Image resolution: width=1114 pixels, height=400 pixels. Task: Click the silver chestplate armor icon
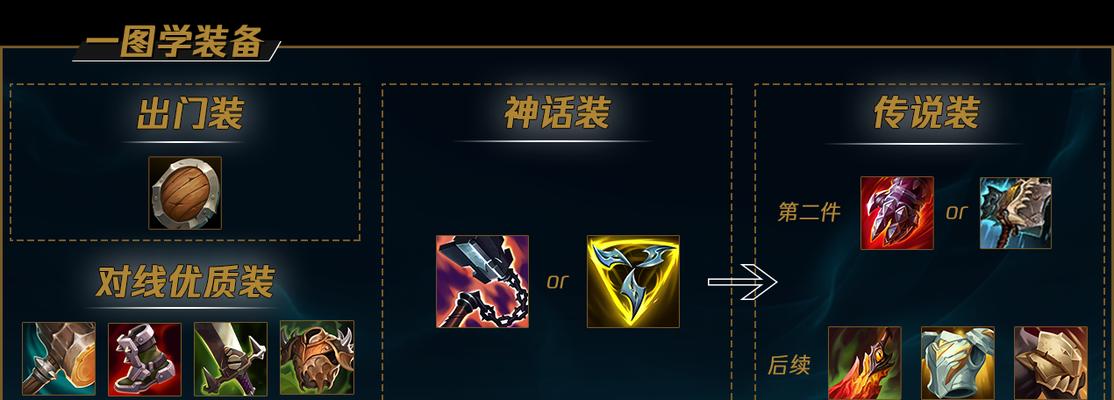958,363
